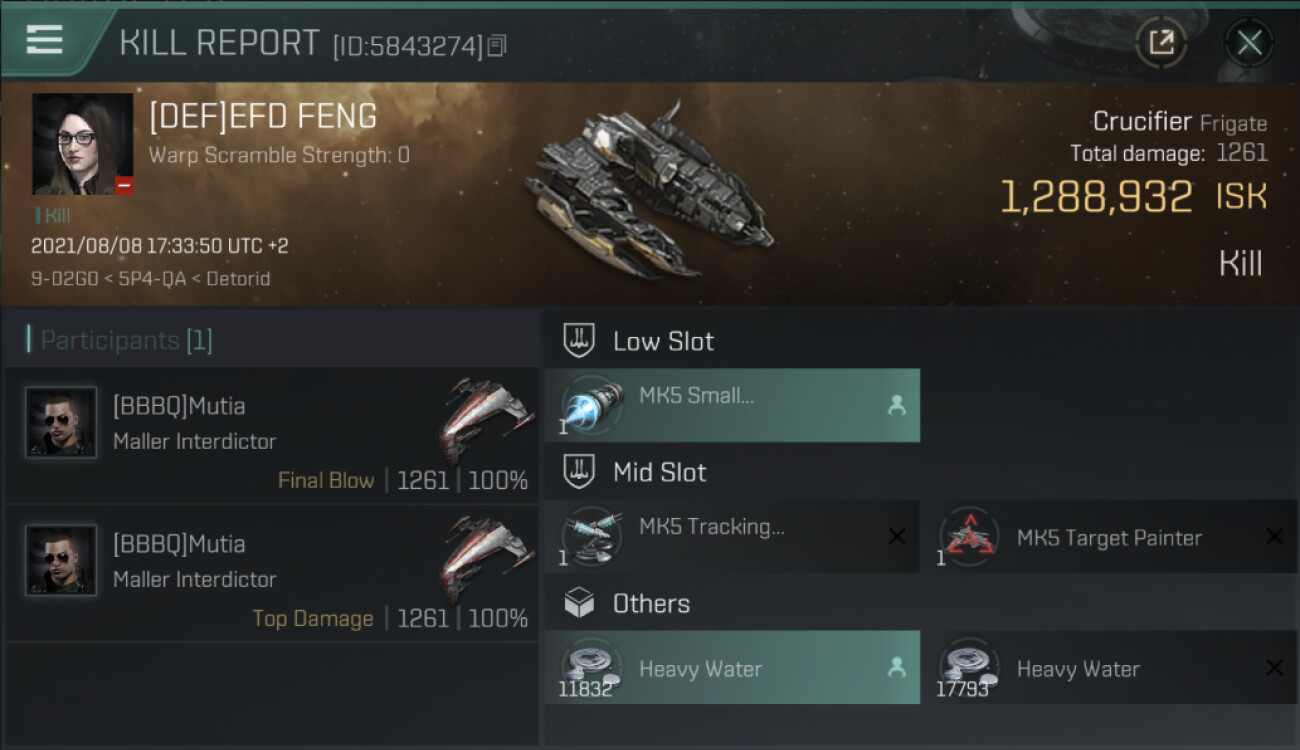Copy the kill report ID
Viewport: 1300px width, 750px height.
click(x=497, y=45)
